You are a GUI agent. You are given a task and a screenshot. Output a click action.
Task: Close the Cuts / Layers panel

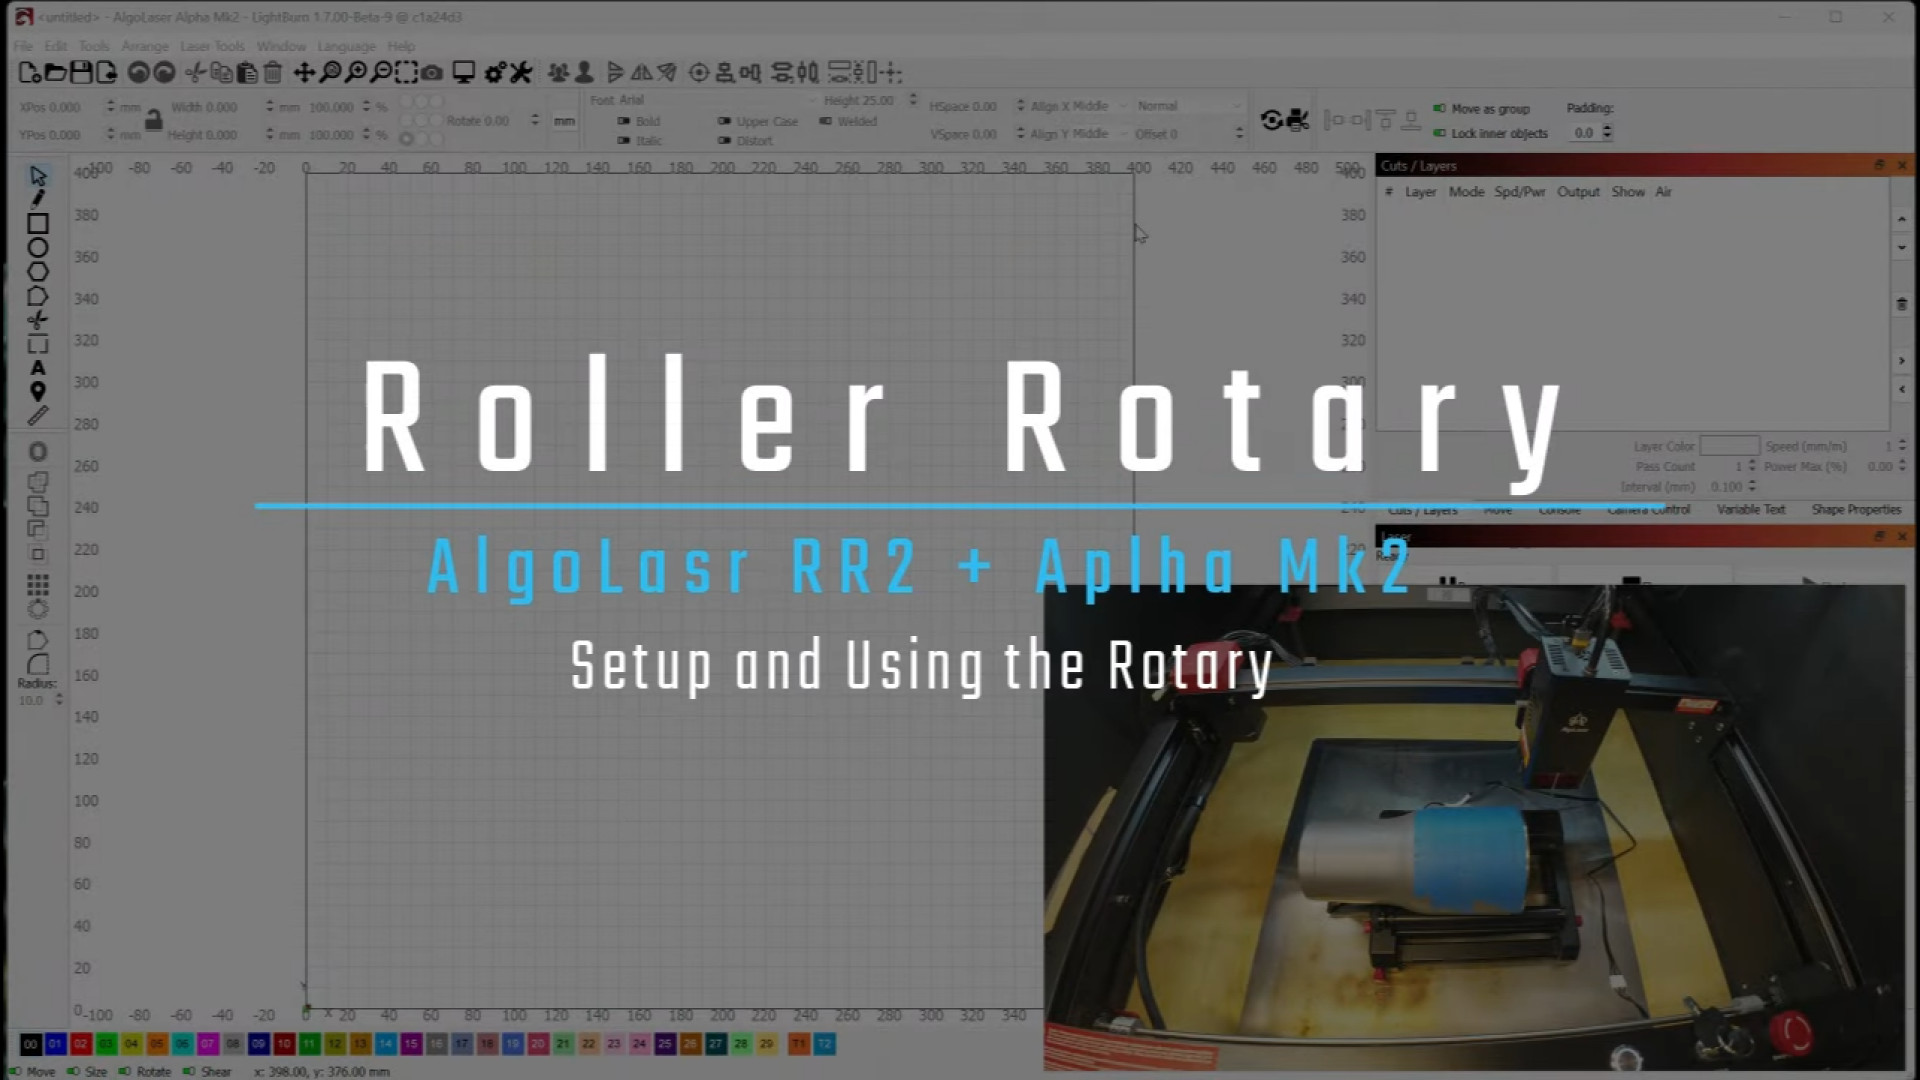coord(1902,165)
